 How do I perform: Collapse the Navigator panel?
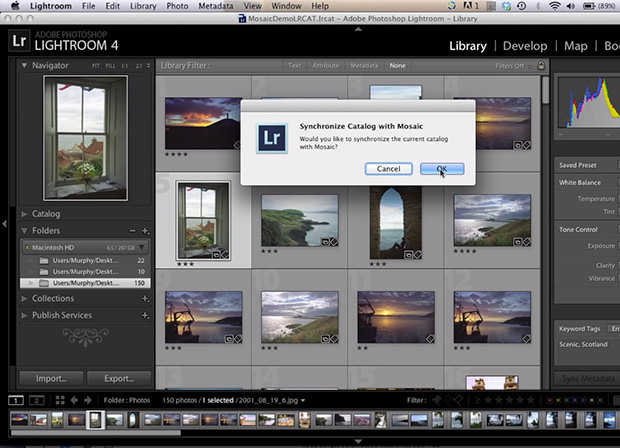pyautogui.click(x=24, y=65)
